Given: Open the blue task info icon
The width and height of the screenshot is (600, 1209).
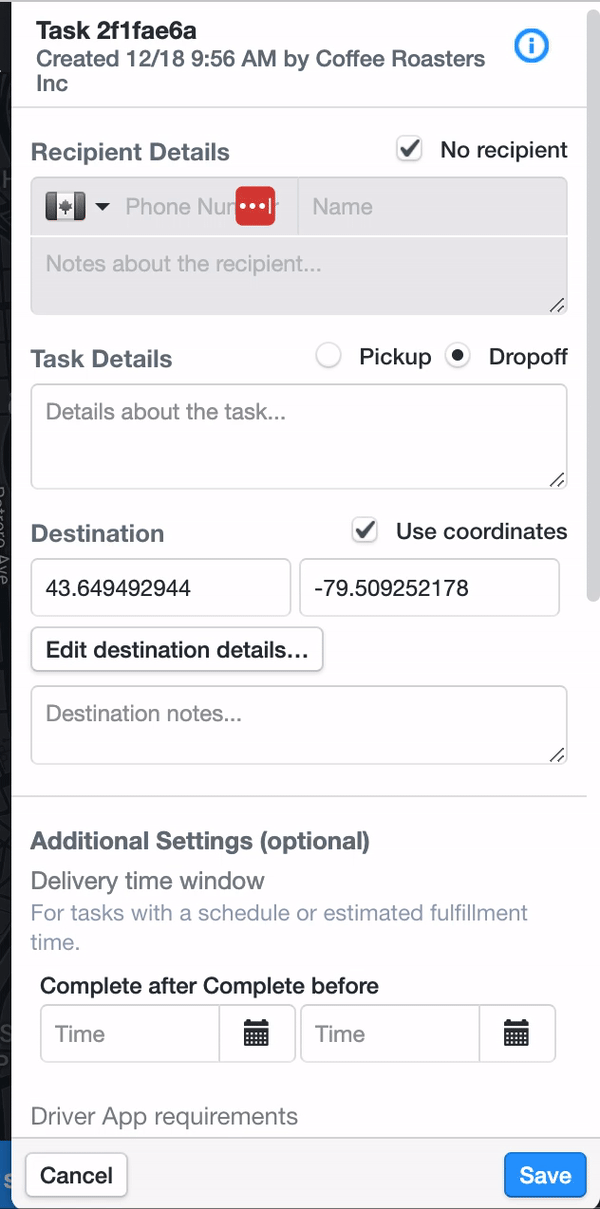Looking at the screenshot, I should point(531,45).
